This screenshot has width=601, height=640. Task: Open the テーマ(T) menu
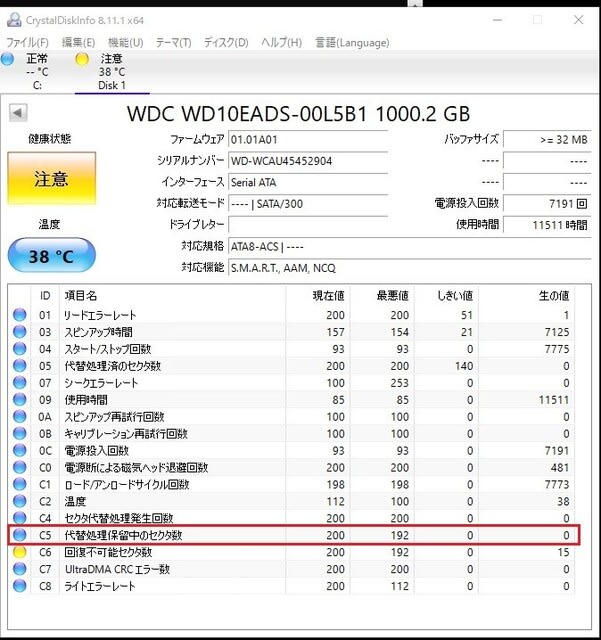[174, 42]
